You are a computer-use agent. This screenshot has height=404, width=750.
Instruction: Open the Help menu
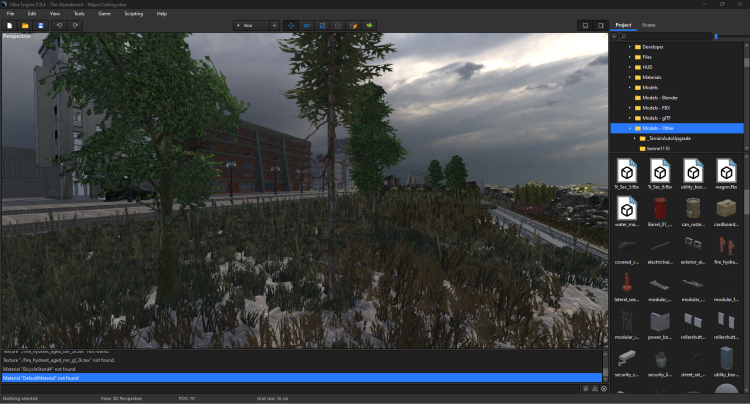(x=162, y=13)
